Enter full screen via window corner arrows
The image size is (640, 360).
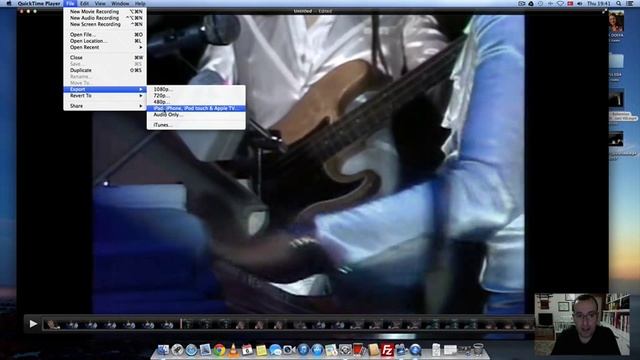[x=604, y=11]
